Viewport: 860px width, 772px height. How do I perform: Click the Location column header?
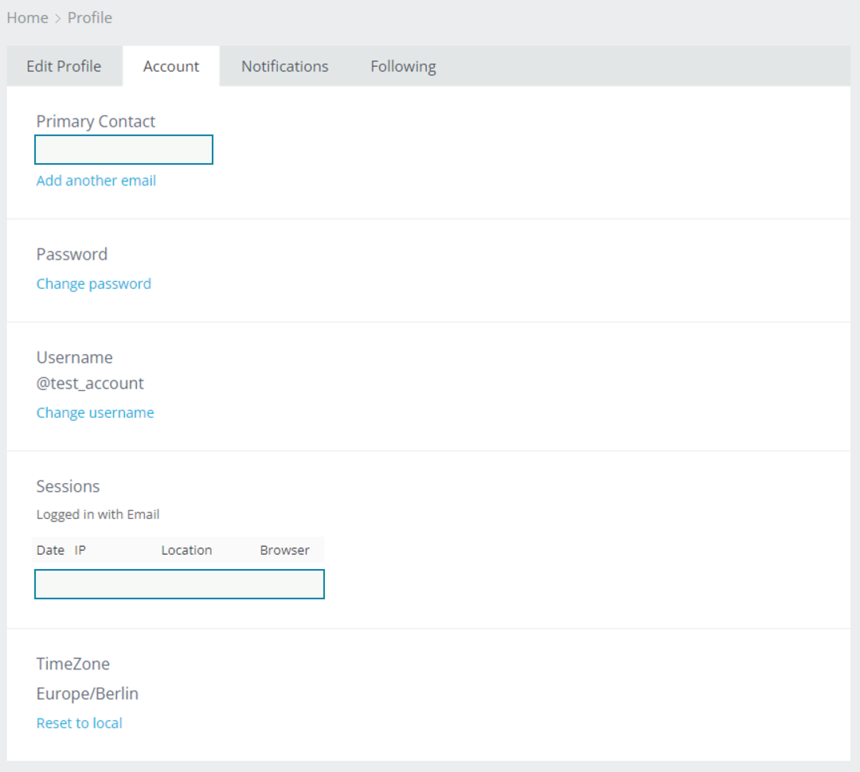[186, 550]
